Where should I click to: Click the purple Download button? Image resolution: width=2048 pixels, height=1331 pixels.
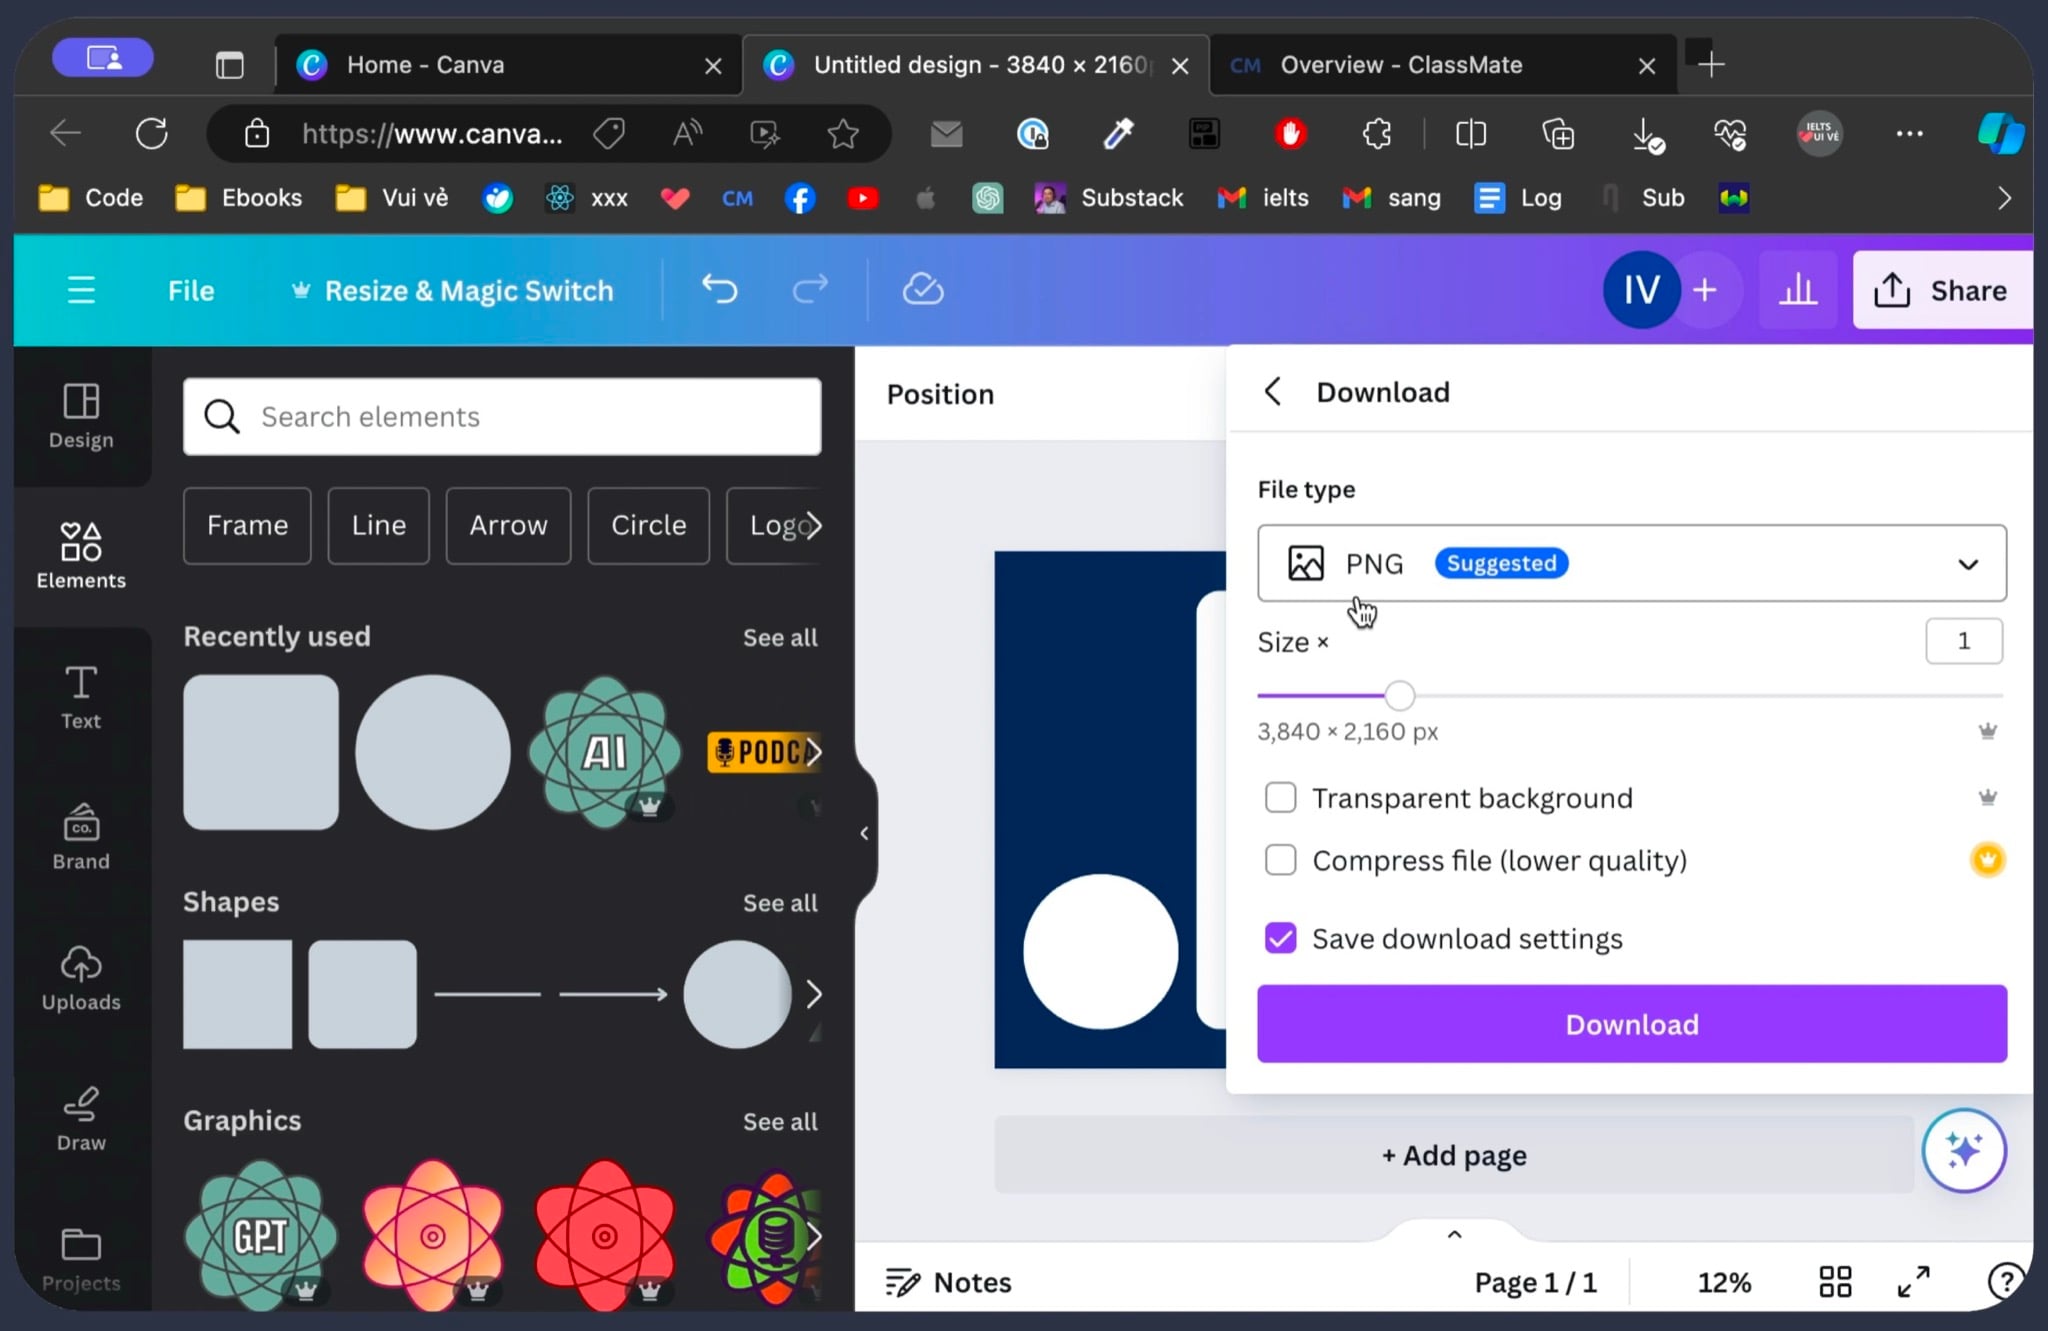tap(1631, 1023)
